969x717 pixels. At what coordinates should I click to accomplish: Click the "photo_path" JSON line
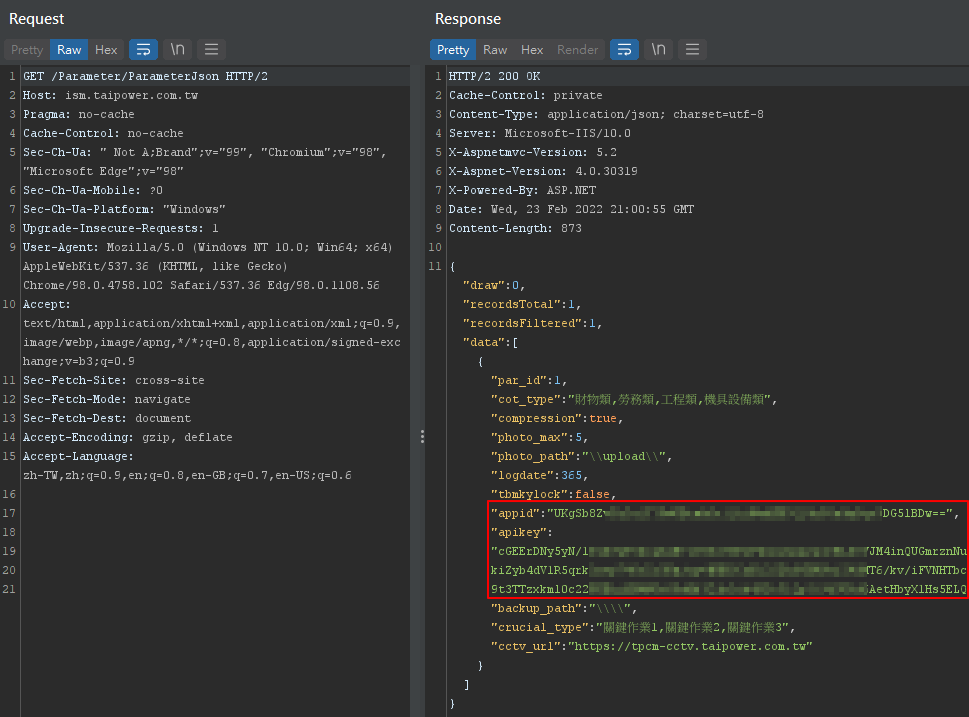pyautogui.click(x=582, y=456)
